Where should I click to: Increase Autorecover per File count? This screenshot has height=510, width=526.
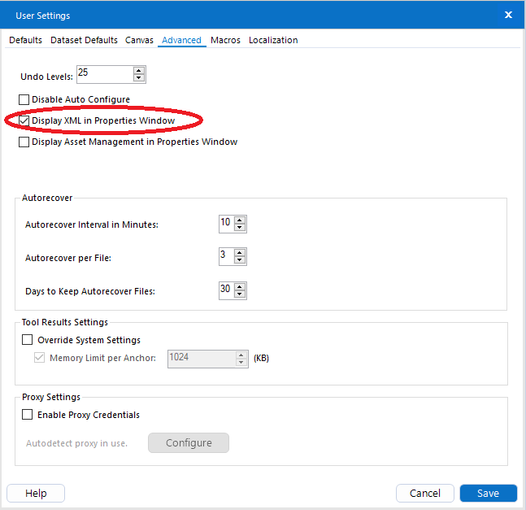(x=240, y=253)
